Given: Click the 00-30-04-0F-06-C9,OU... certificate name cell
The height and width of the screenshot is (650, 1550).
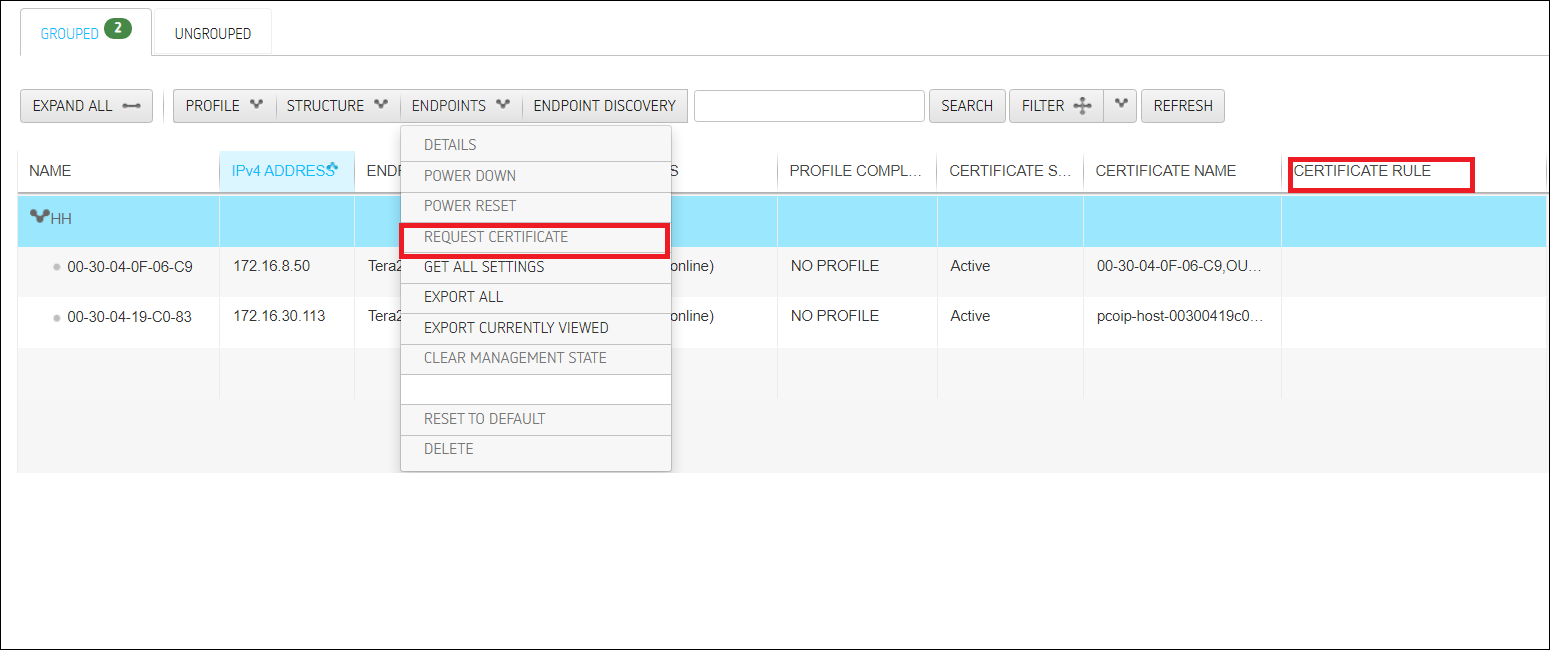Looking at the screenshot, I should coord(1180,266).
